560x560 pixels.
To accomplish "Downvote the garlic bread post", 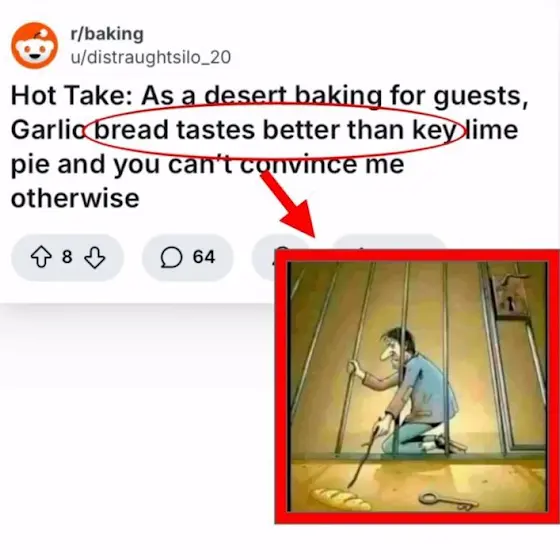I will [x=95, y=257].
